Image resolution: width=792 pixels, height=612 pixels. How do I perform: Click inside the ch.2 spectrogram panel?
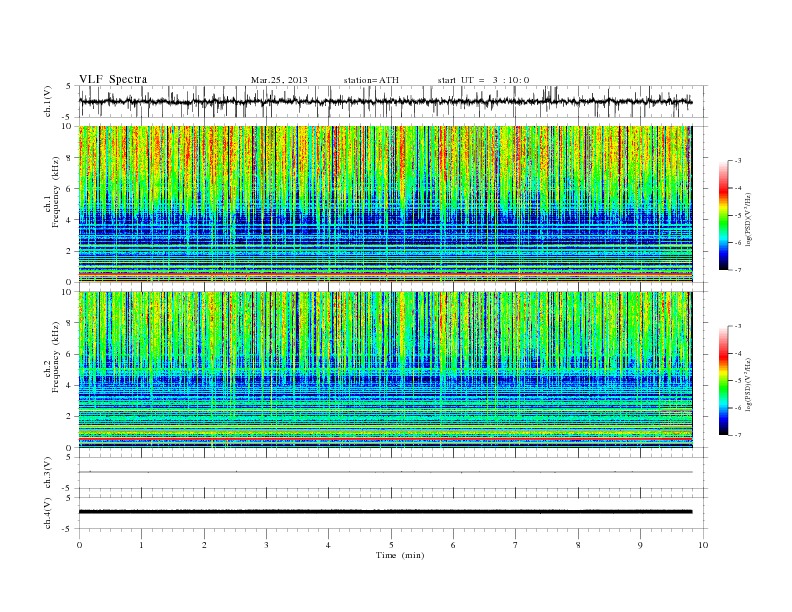tap(385, 370)
